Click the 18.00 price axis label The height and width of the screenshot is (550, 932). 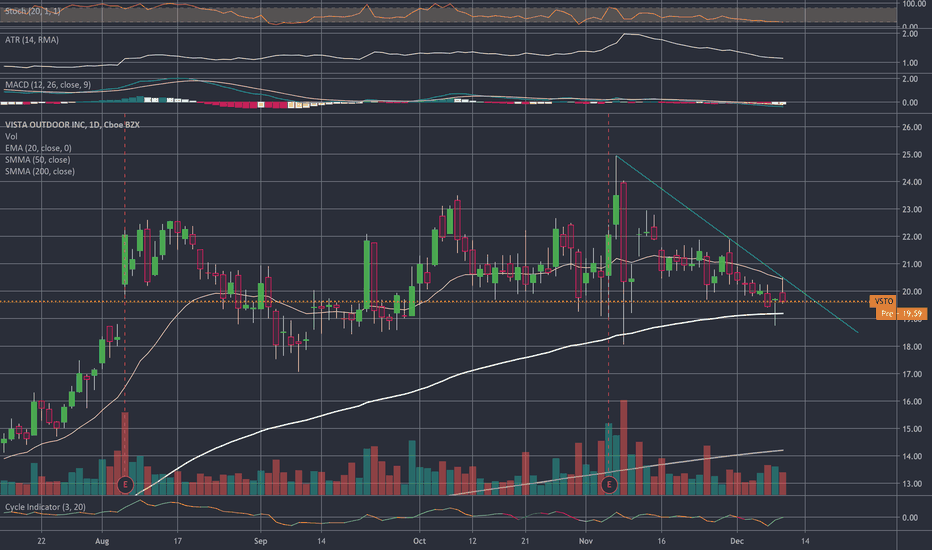(912, 347)
